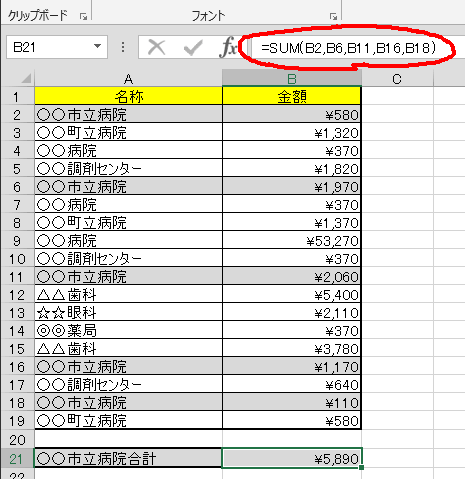
Task: Select column C header
Action: coord(397,79)
